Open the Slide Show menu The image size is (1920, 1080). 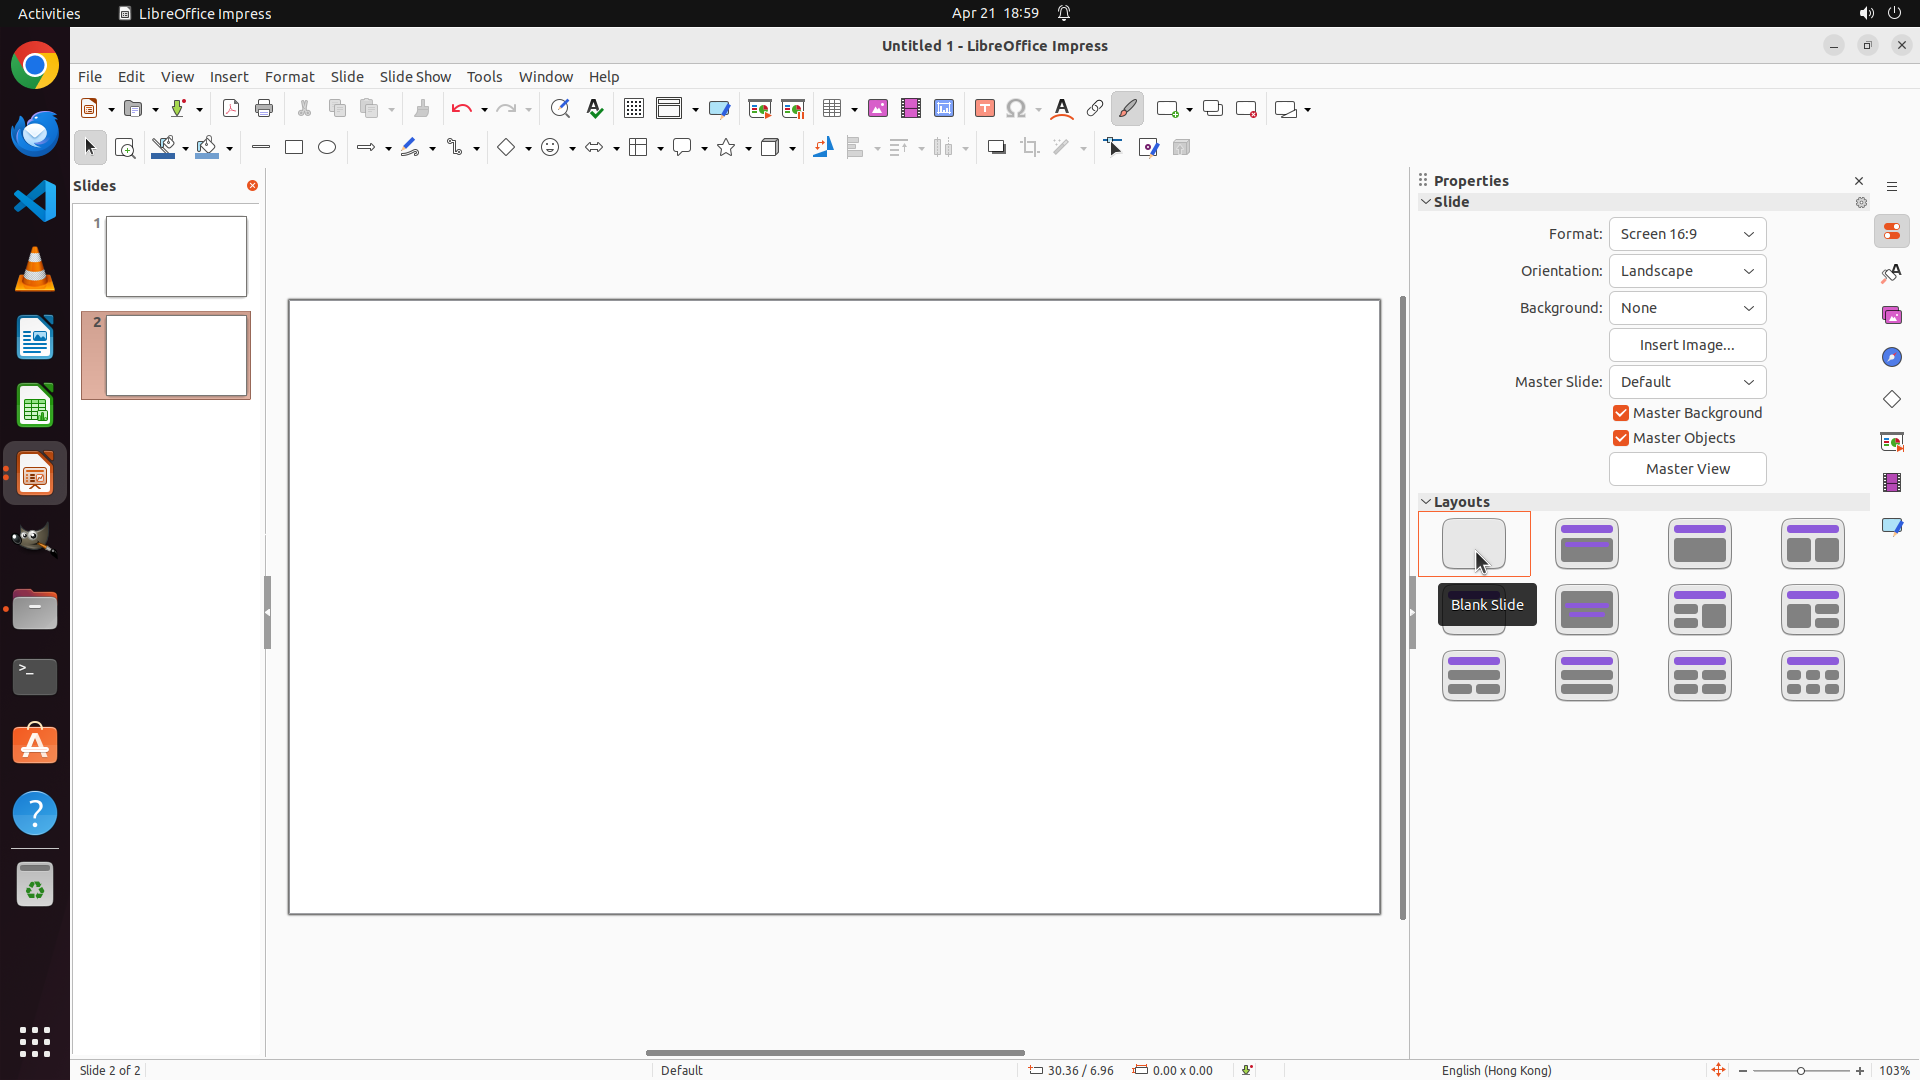pos(415,77)
